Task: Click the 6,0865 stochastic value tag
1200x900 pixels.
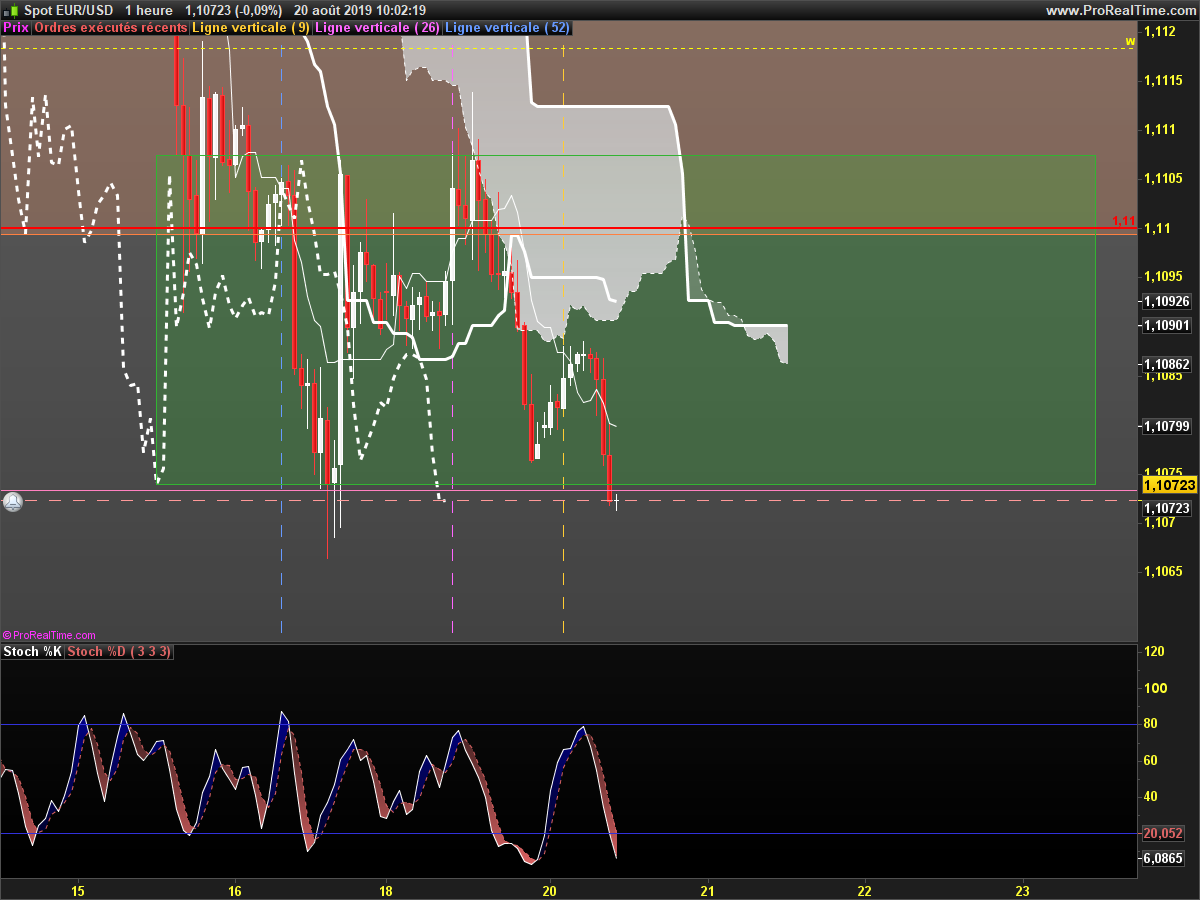Action: 1163,858
